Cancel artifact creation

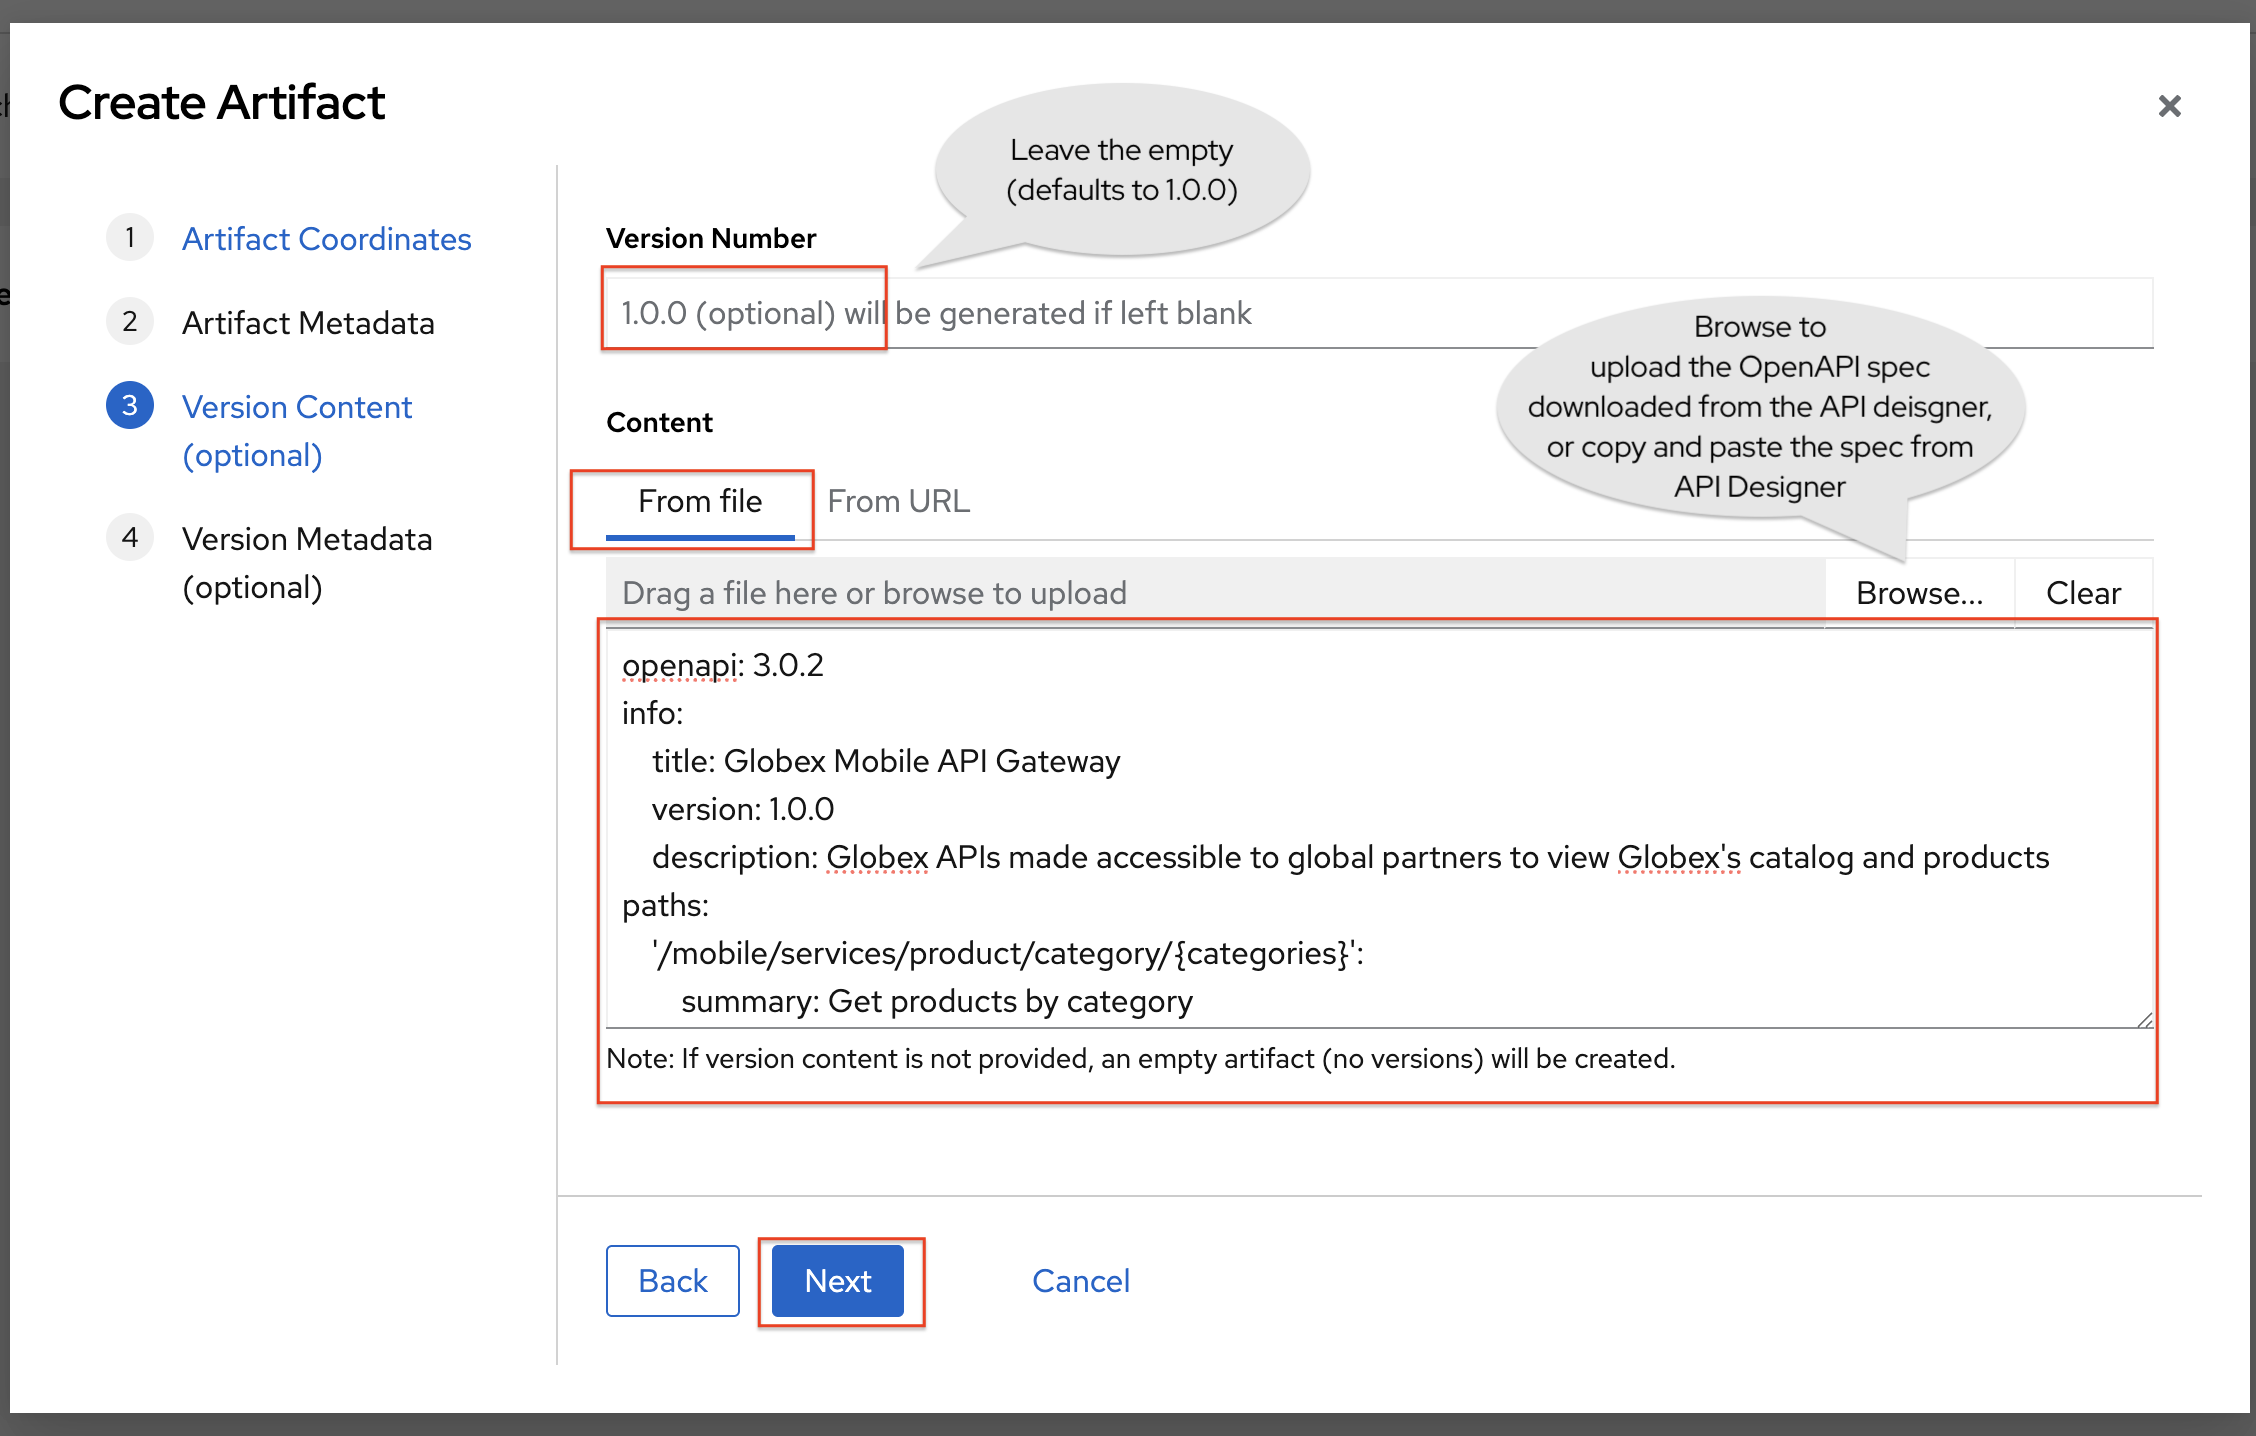click(1080, 1281)
